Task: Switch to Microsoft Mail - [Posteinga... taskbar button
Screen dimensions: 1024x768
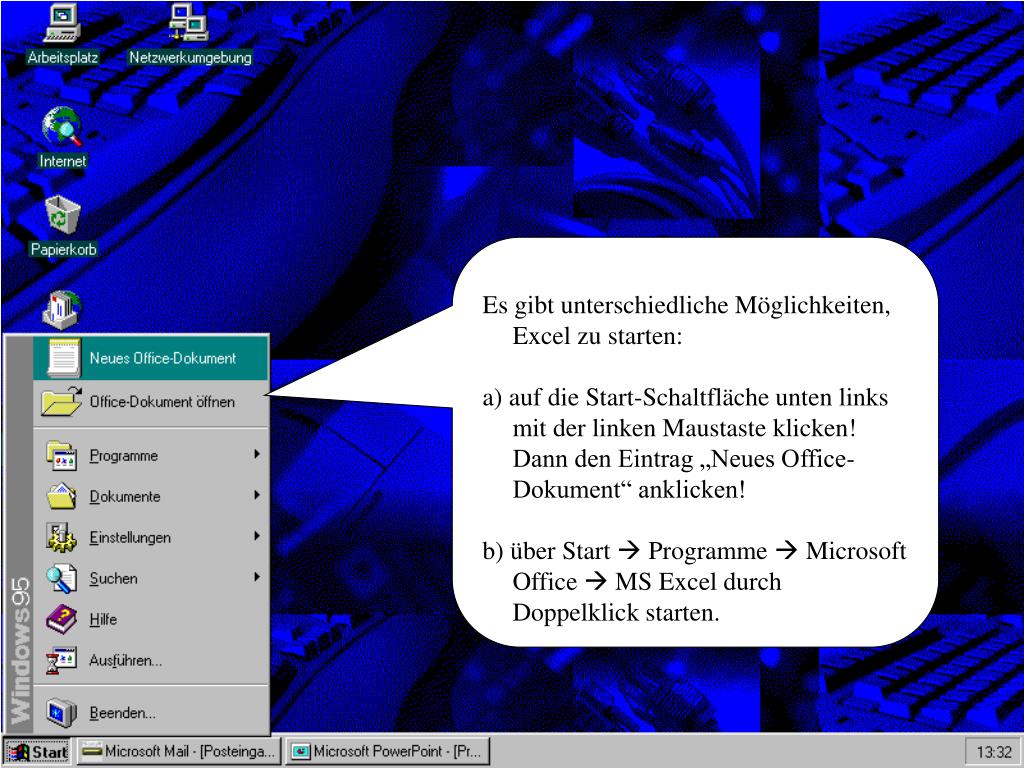Action: point(179,751)
